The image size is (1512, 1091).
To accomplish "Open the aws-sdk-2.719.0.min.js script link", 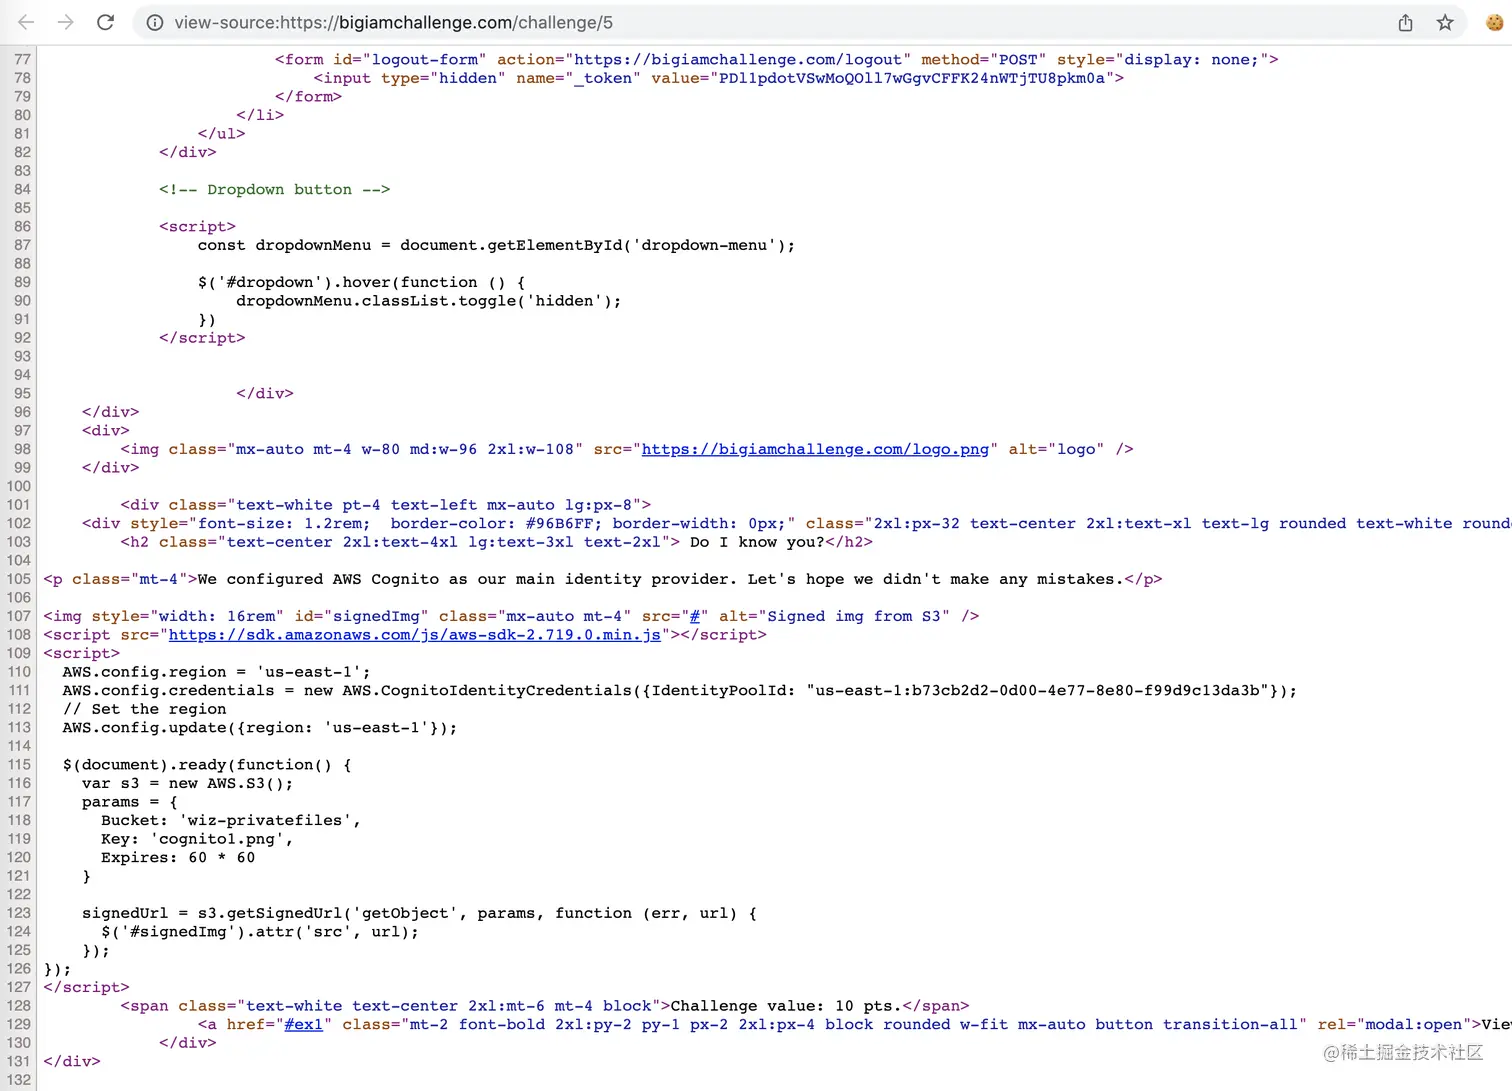I will point(415,635).
